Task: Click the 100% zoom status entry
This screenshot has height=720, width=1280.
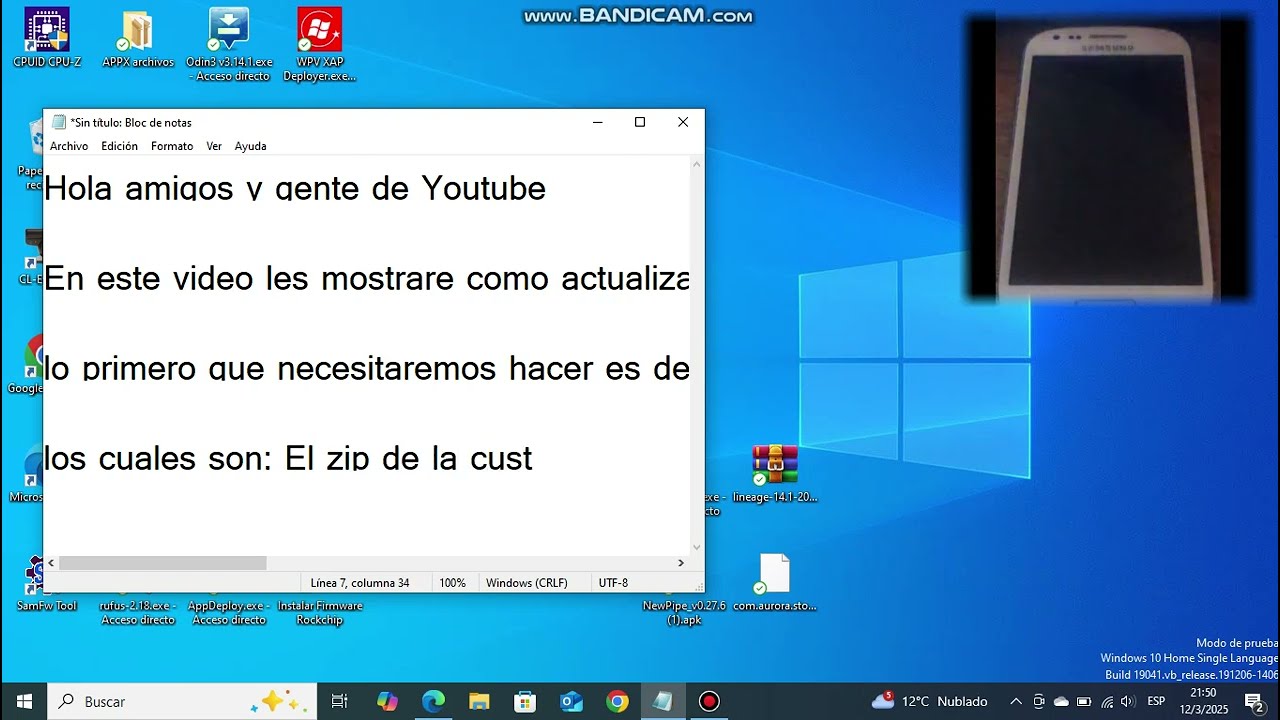Action: pos(452,583)
